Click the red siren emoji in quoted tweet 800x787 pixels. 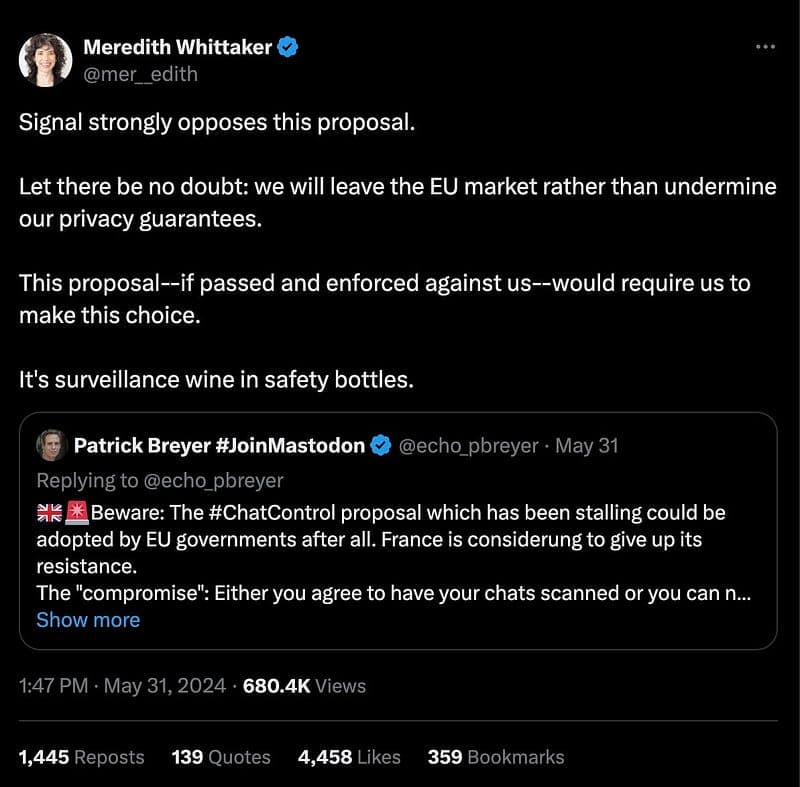(x=77, y=513)
